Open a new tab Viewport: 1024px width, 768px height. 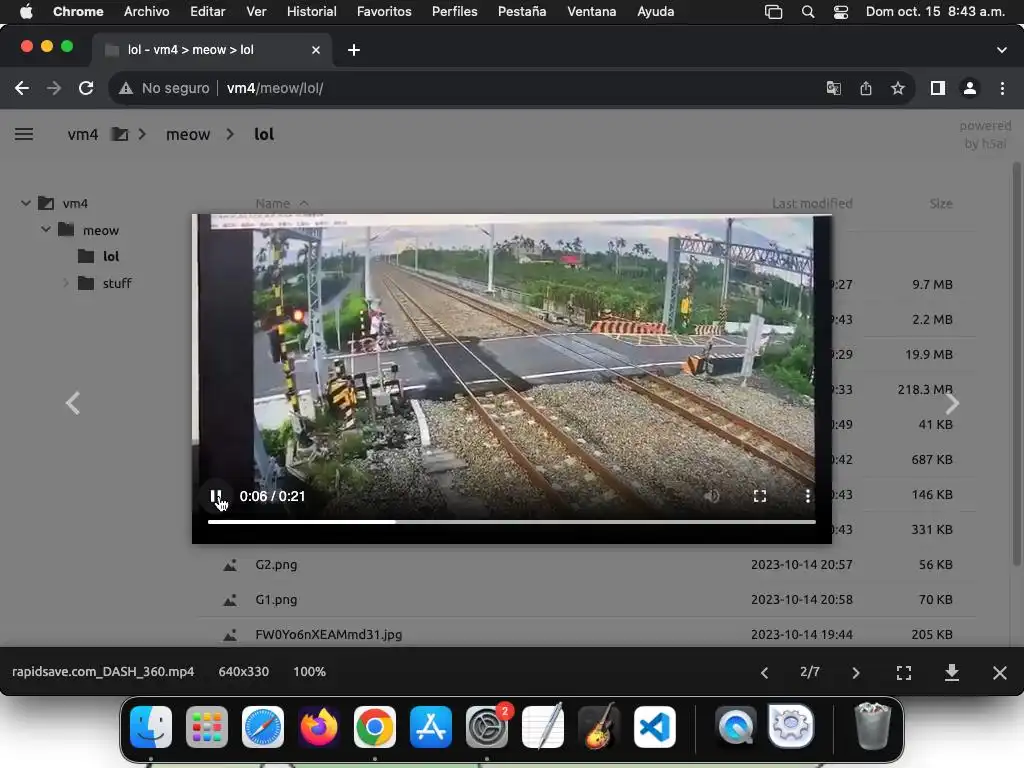(x=354, y=50)
